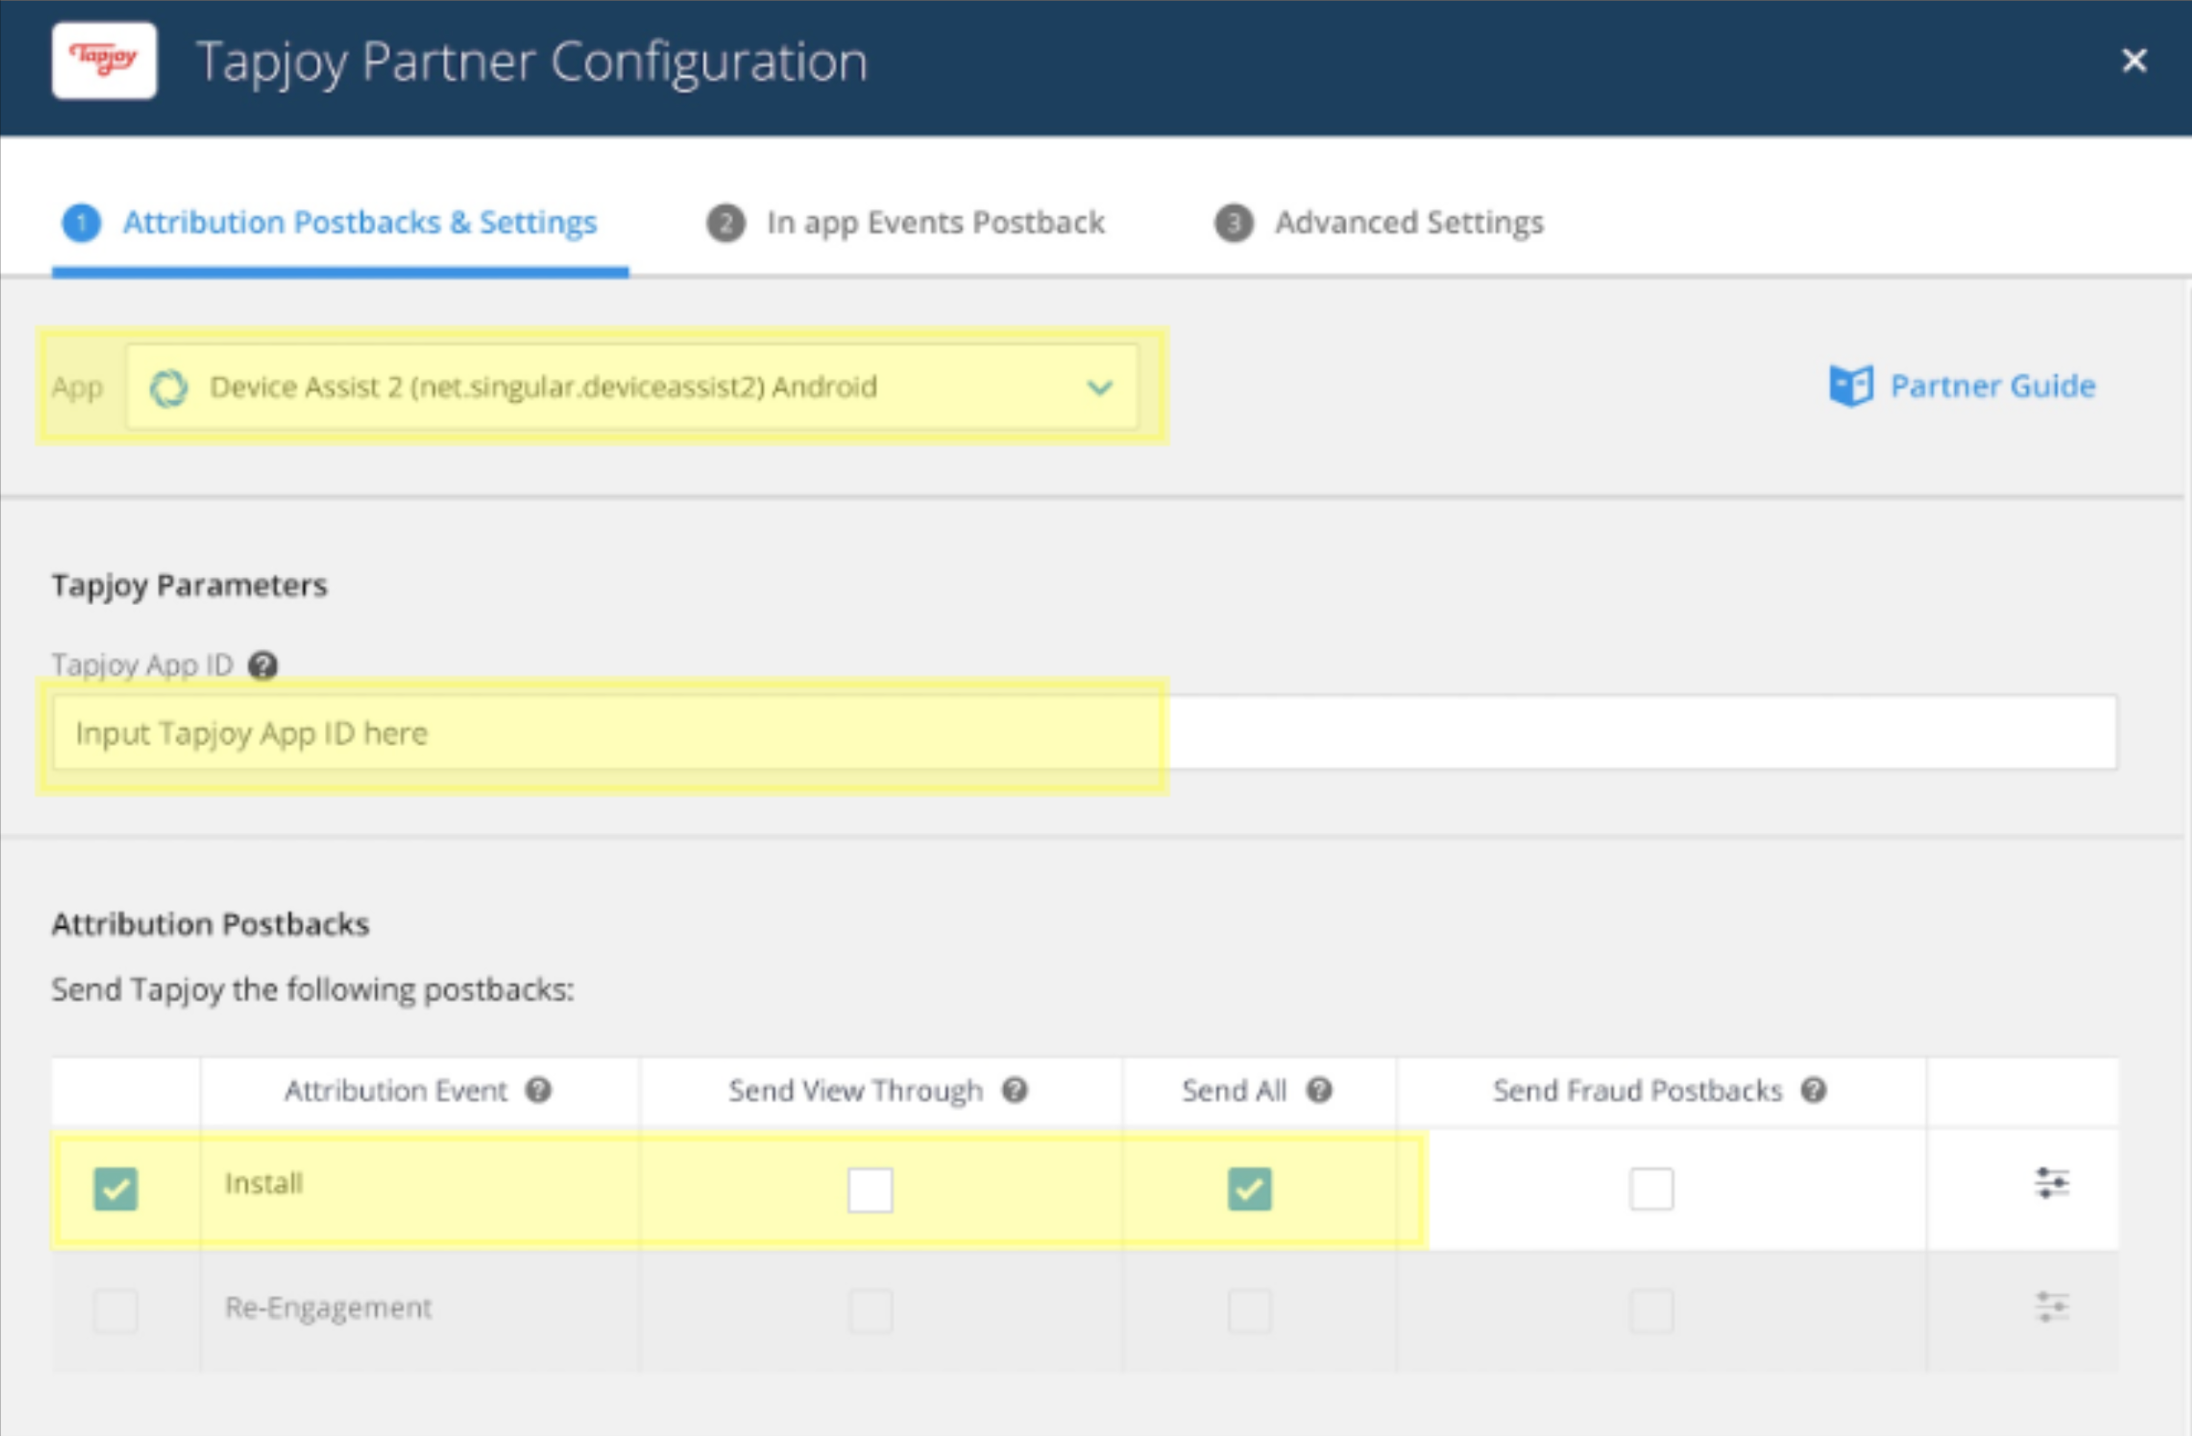Screen dimensions: 2192x1436
Task: Click the Partner Guide book icon
Action: 1850,386
